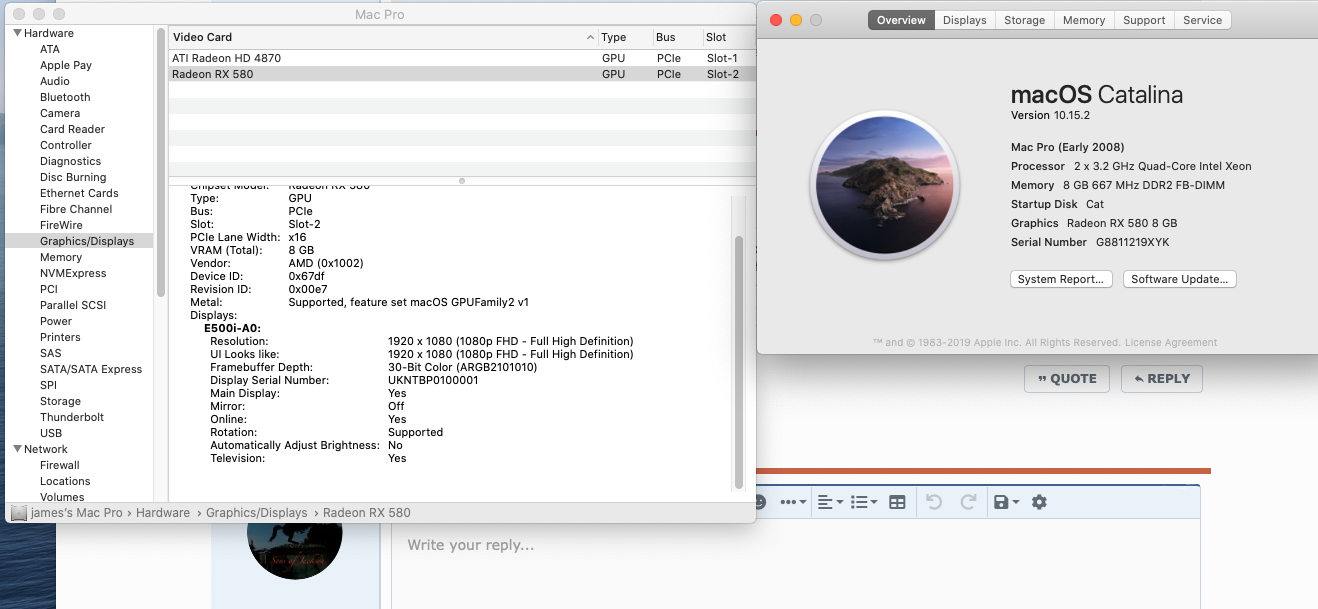This screenshot has height=609, width=1318.
Task: Select Printers in the sidebar
Action: [x=60, y=337]
